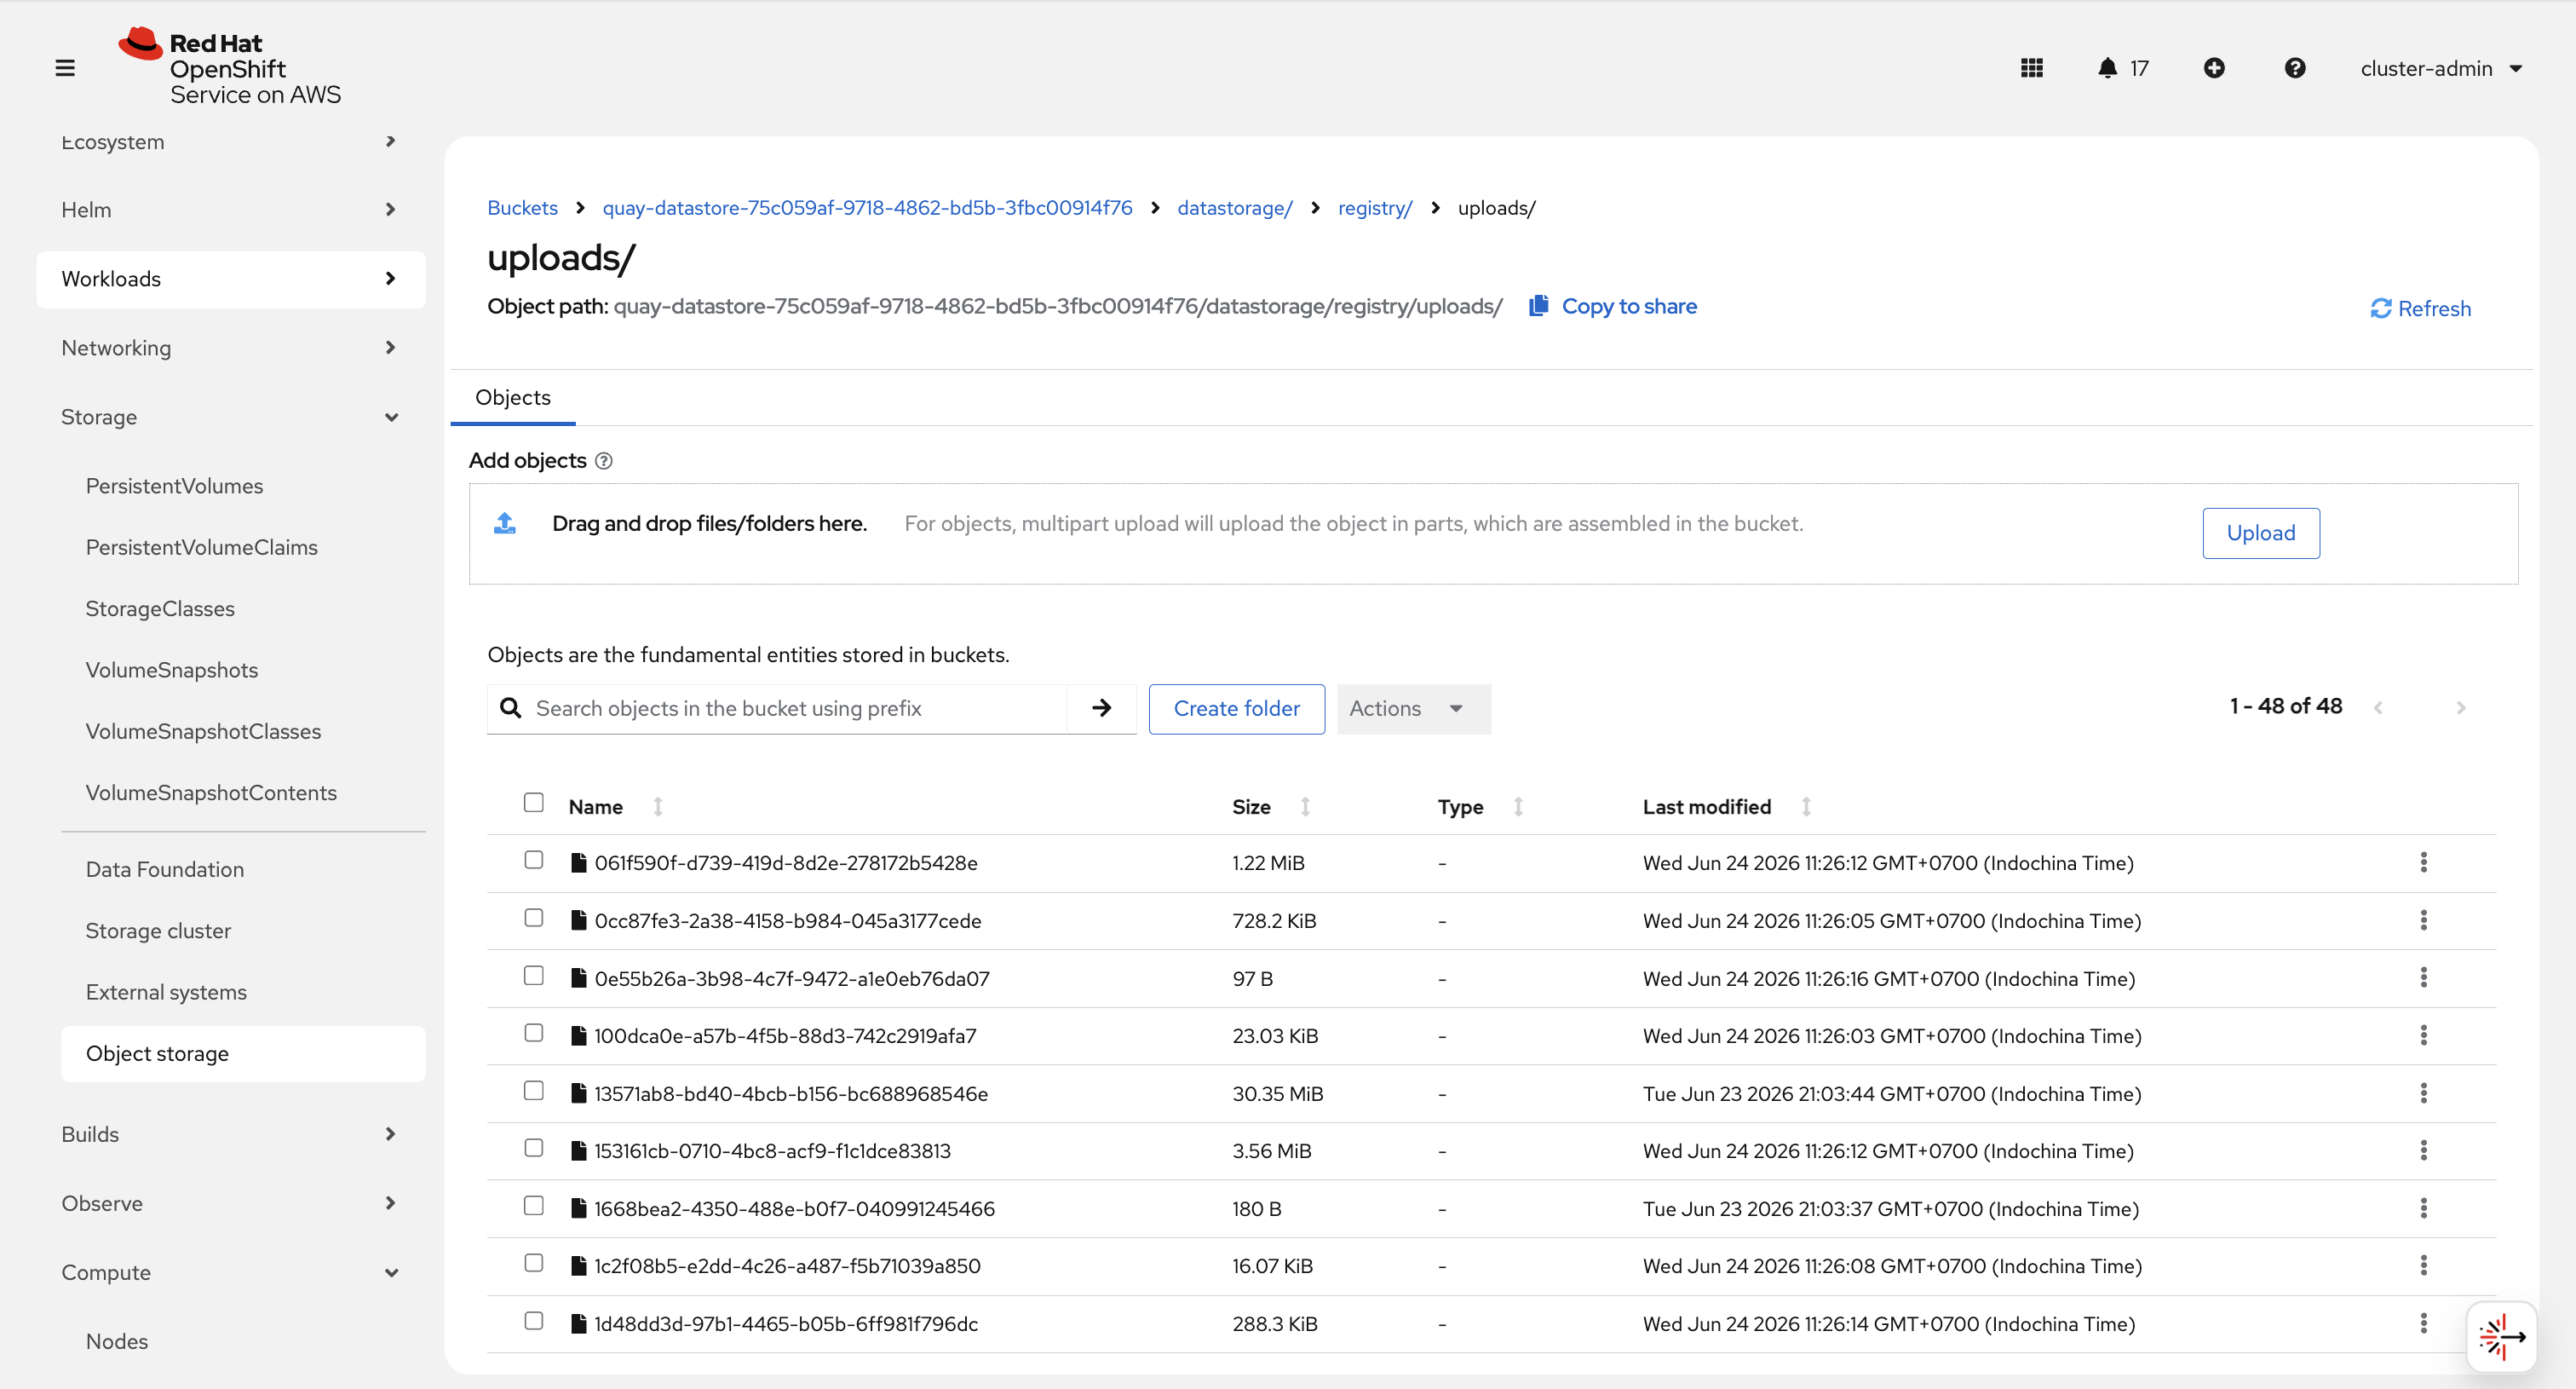The width and height of the screenshot is (2576, 1389).
Task: Expand the Networking navigation section
Action: click(x=231, y=348)
